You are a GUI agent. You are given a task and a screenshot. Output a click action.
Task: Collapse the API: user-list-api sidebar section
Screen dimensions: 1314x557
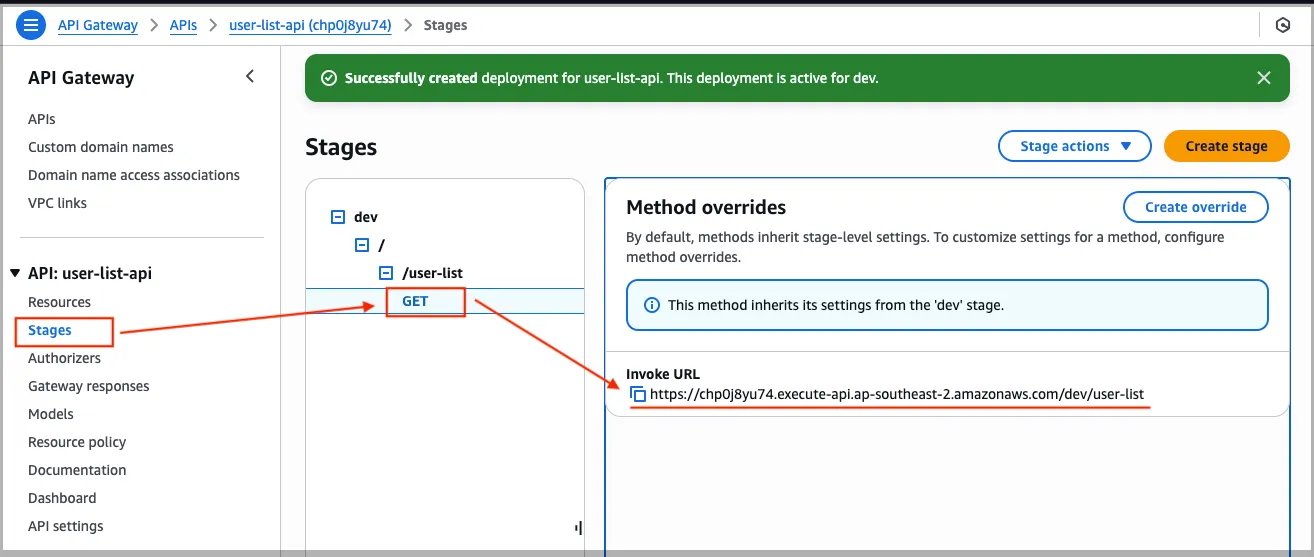click(x=15, y=273)
